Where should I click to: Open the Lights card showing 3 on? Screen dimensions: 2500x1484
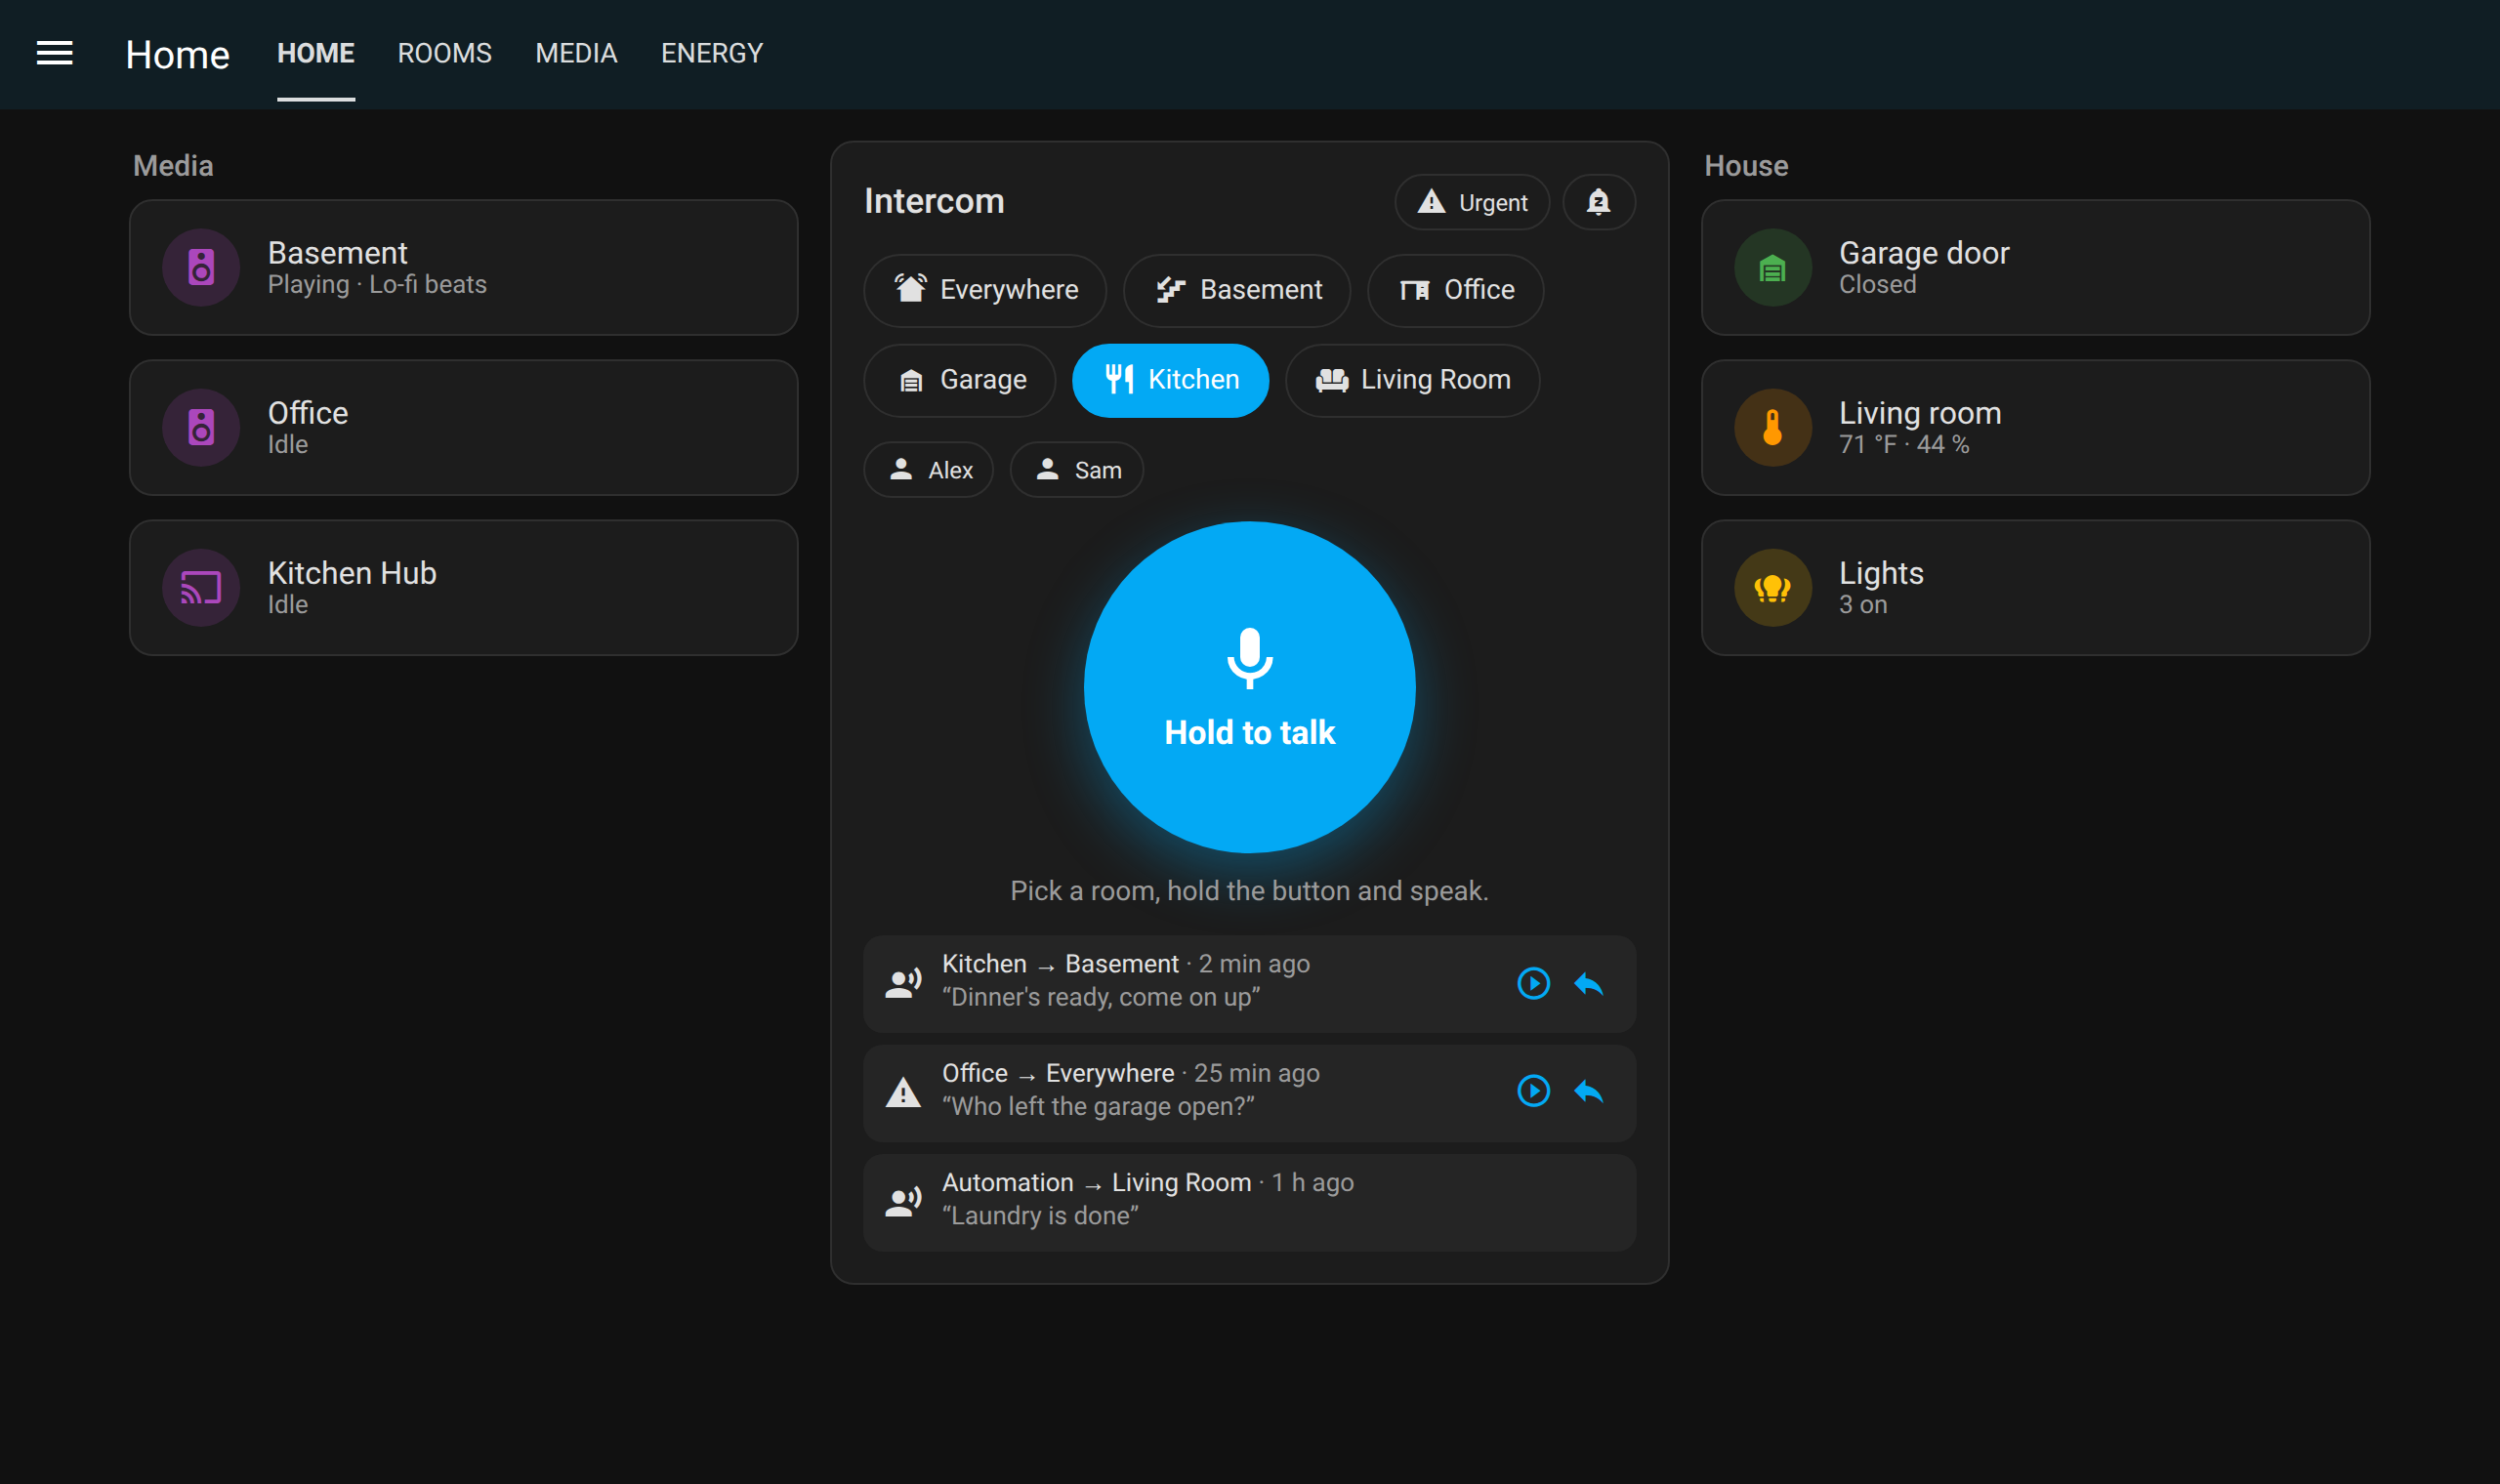[2035, 587]
